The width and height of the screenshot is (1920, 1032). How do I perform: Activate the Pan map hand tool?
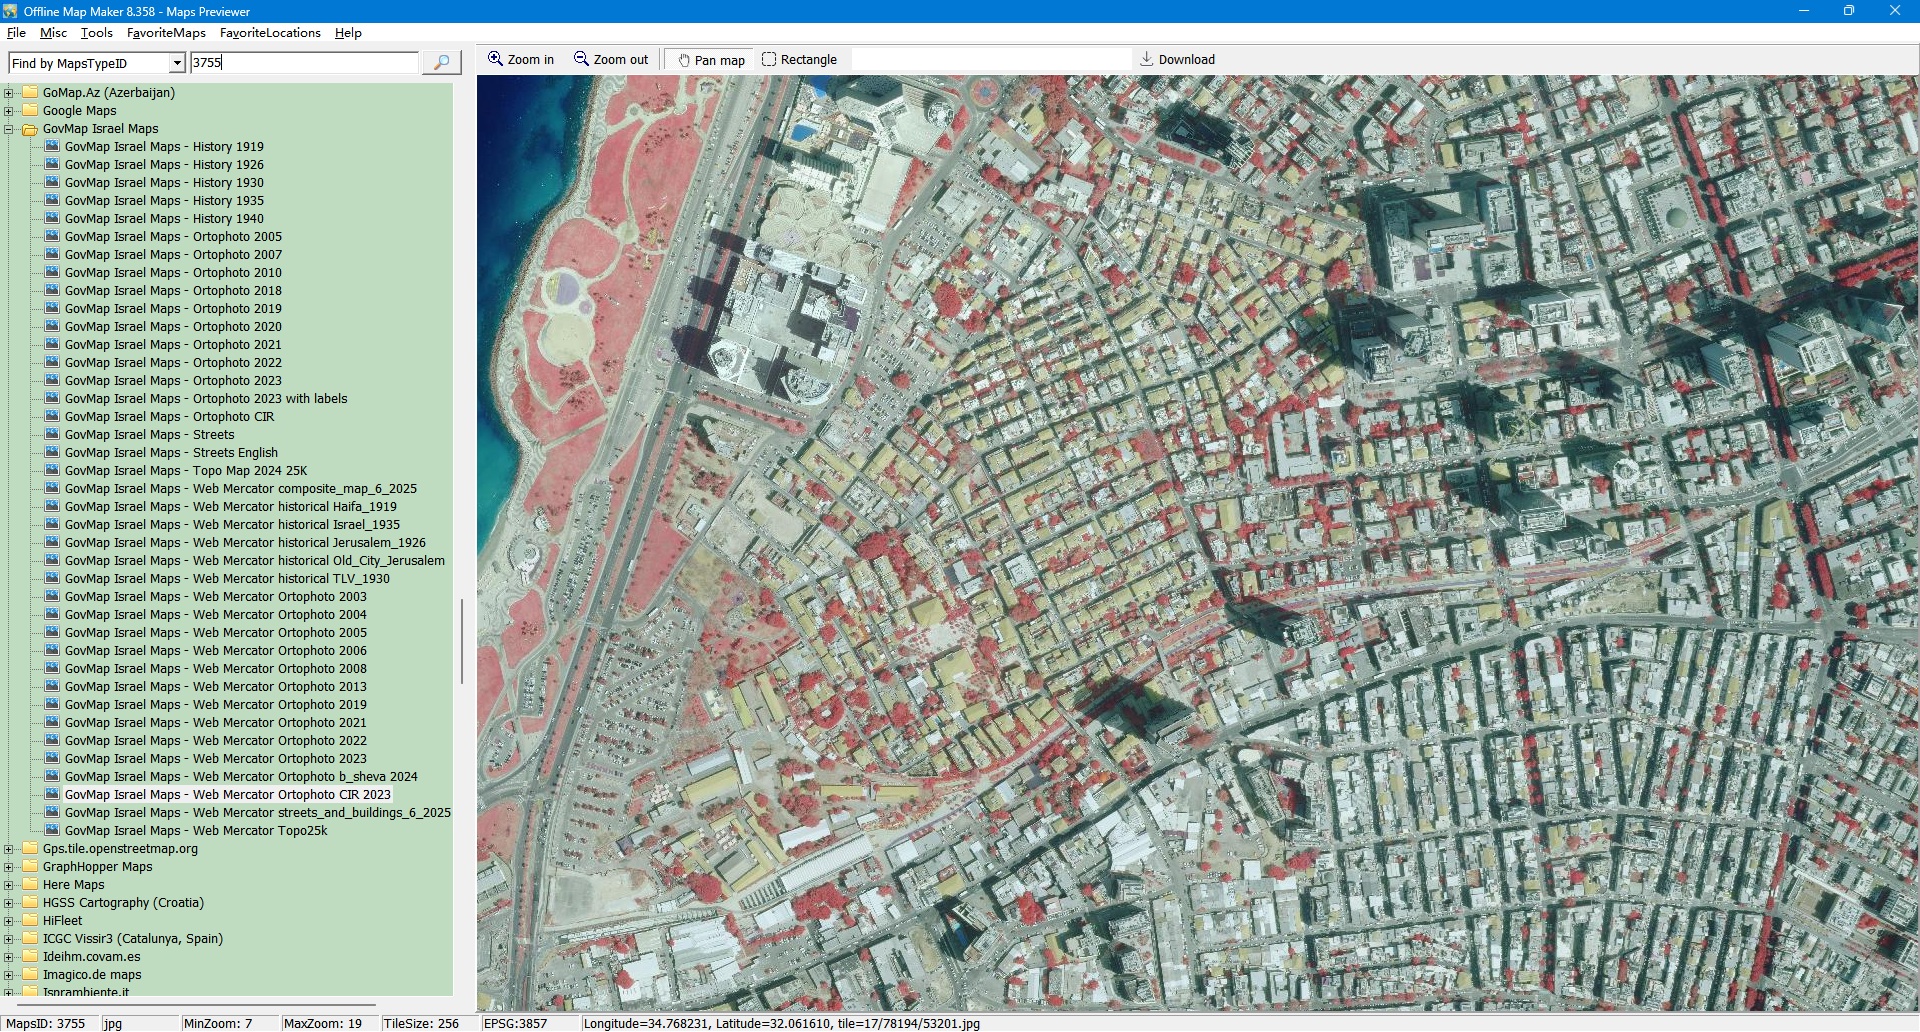(684, 60)
